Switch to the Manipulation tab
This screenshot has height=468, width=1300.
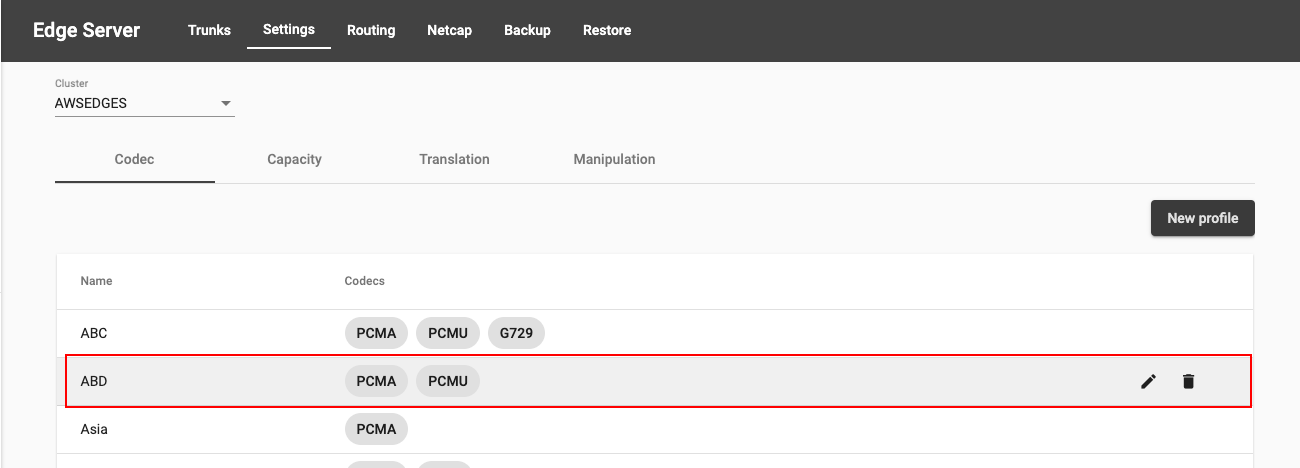click(x=615, y=159)
